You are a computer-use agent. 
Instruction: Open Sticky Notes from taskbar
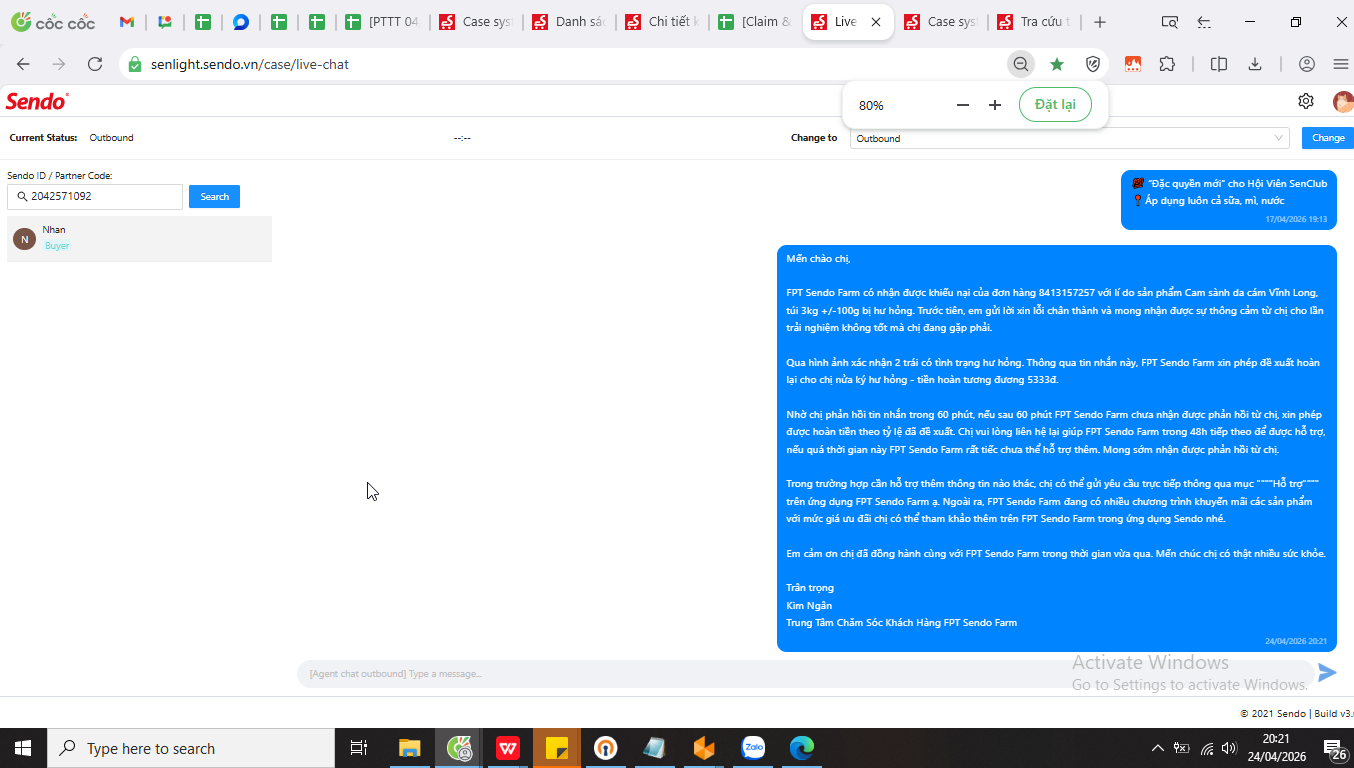(557, 748)
